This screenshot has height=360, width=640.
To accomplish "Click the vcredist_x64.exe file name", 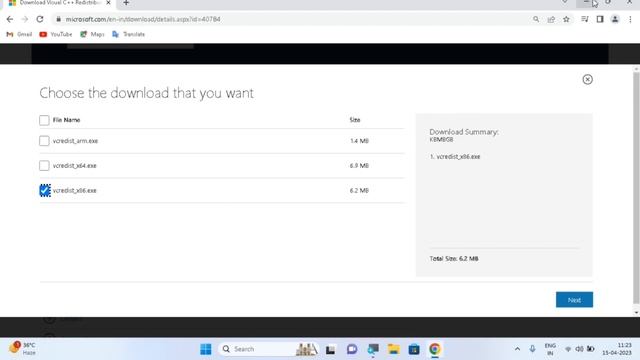I will [x=74, y=166].
